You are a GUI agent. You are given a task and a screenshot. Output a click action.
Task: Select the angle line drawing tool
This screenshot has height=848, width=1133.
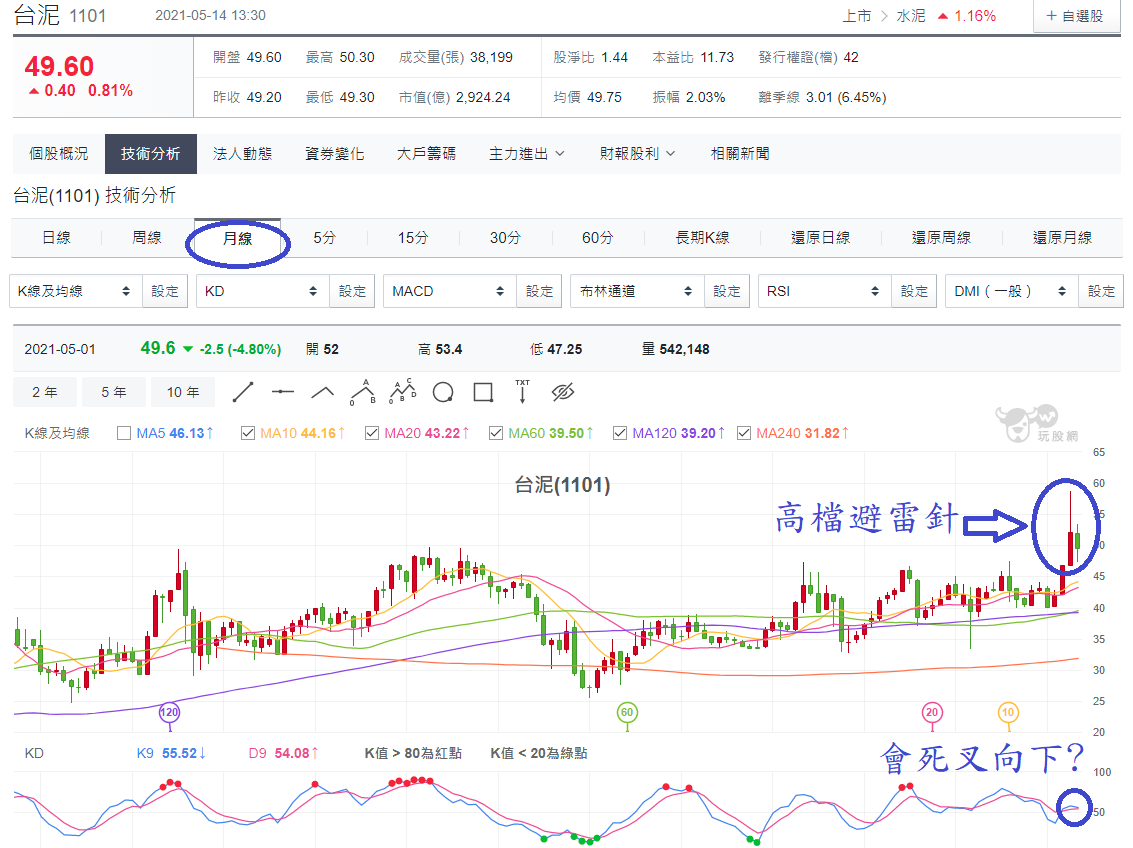[x=322, y=392]
